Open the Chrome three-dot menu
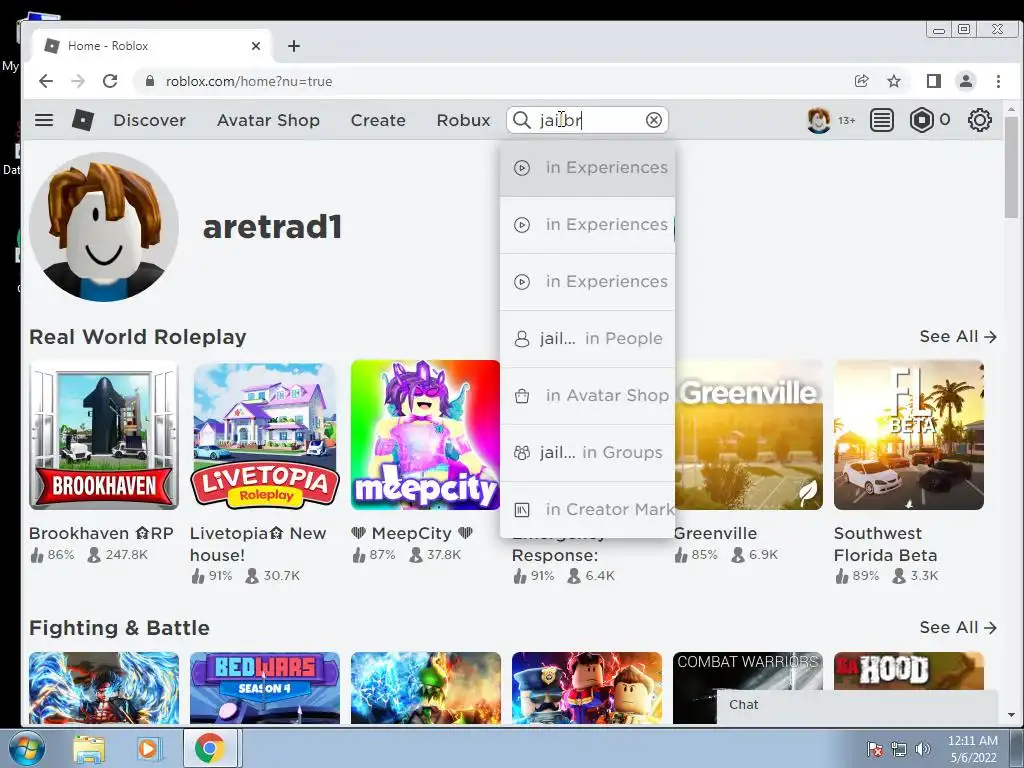Screen dimensions: 1024x768 [998, 81]
